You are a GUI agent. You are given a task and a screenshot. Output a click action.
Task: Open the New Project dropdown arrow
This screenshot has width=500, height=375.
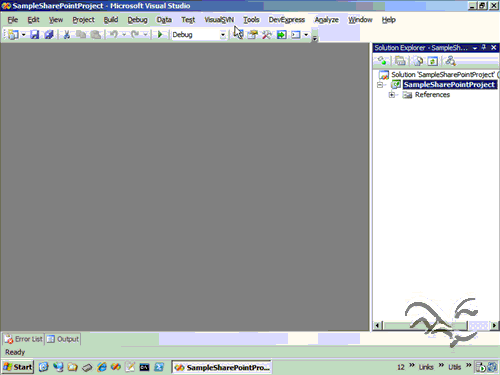point(23,34)
